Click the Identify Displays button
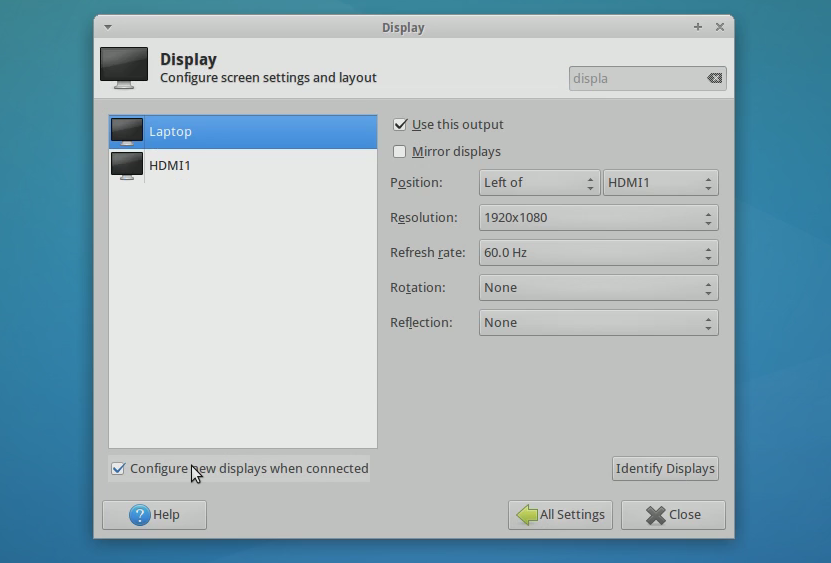The image size is (831, 563). click(665, 469)
